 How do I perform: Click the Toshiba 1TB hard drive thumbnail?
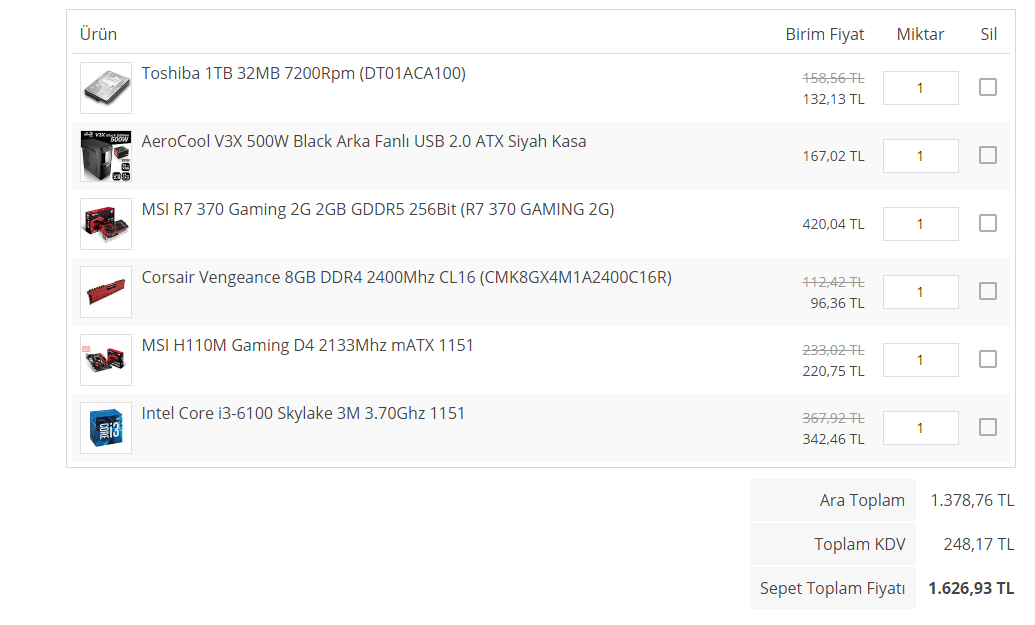[106, 88]
